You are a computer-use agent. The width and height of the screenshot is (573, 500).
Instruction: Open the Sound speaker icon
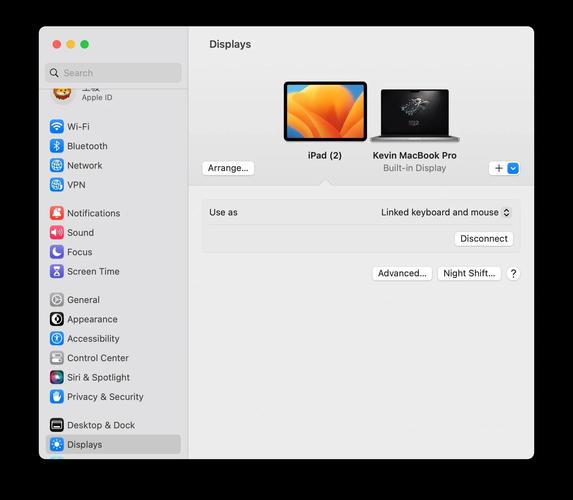click(57, 232)
